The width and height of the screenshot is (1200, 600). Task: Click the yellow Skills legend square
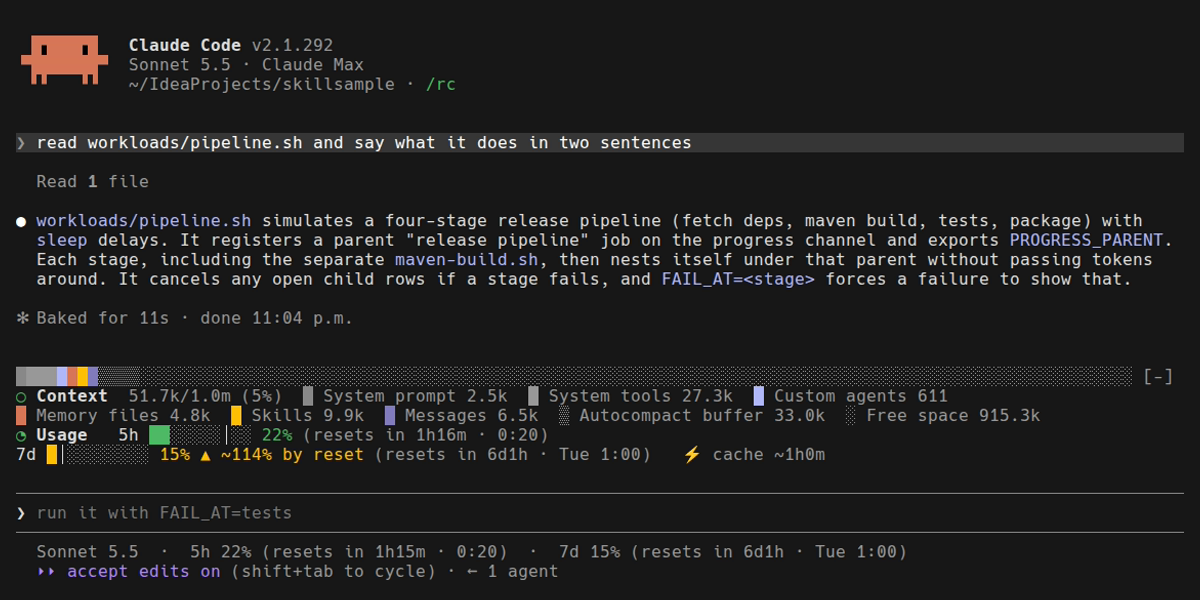(236, 416)
